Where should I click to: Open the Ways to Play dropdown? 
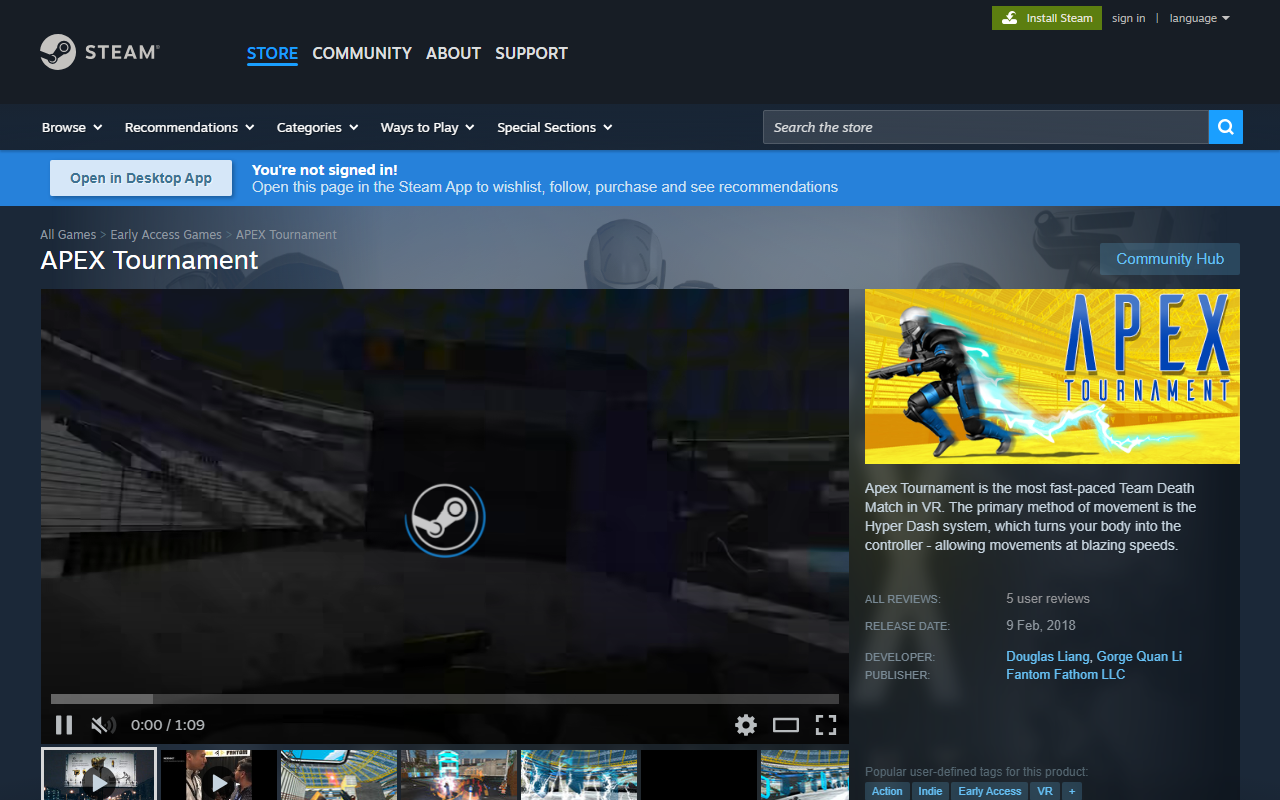tap(427, 127)
